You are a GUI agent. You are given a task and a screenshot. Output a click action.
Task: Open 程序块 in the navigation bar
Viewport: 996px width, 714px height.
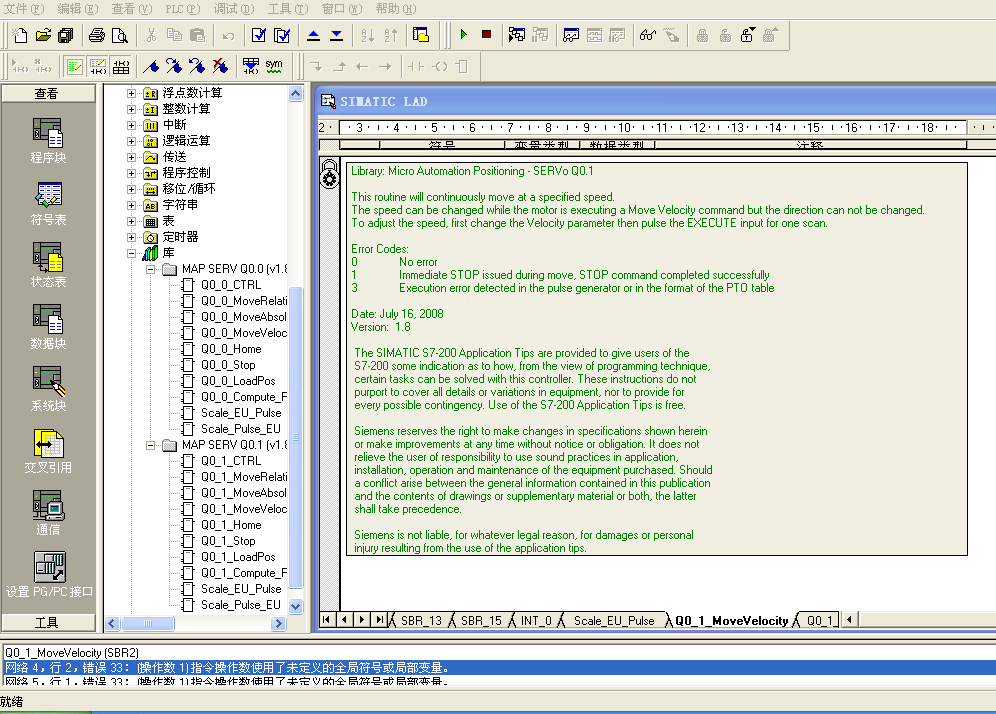coord(48,141)
